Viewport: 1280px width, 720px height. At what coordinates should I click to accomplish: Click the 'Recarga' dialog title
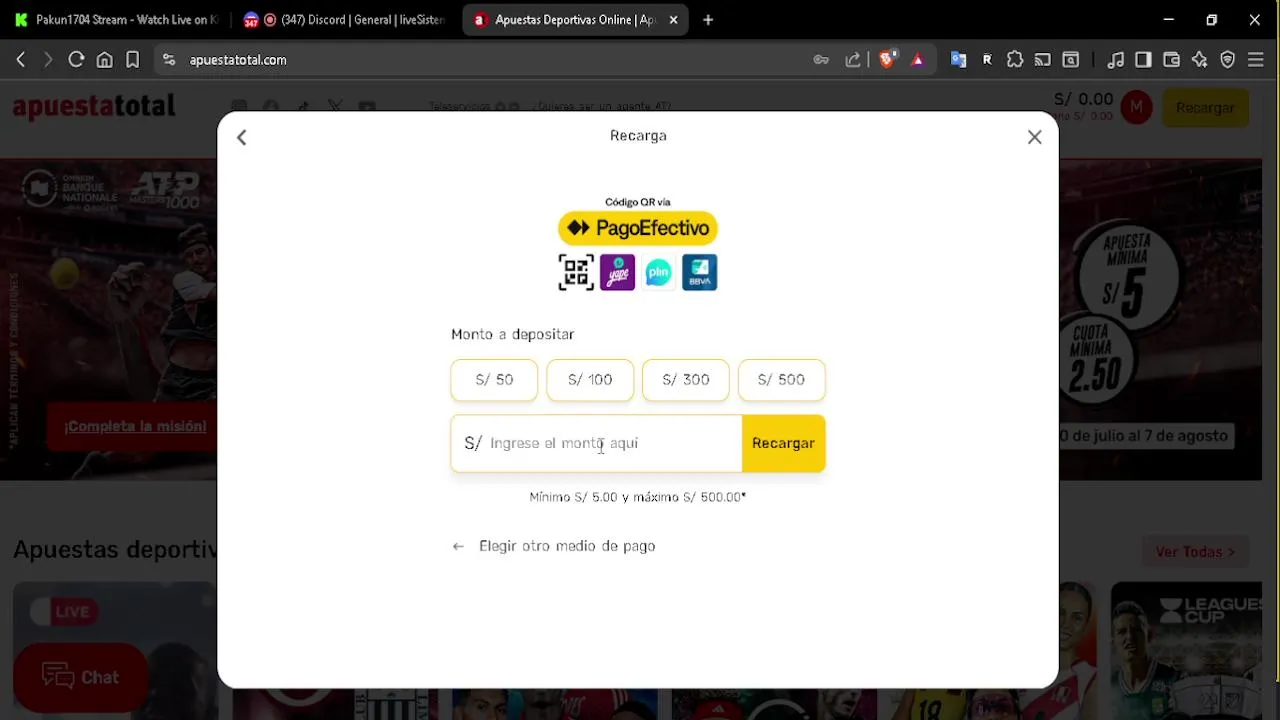pyautogui.click(x=638, y=135)
